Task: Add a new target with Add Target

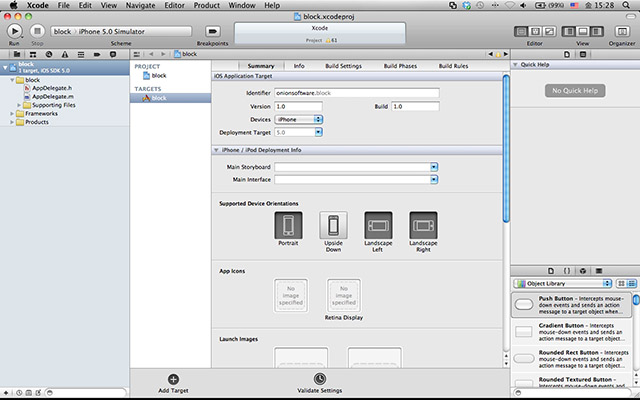Action: click(173, 384)
